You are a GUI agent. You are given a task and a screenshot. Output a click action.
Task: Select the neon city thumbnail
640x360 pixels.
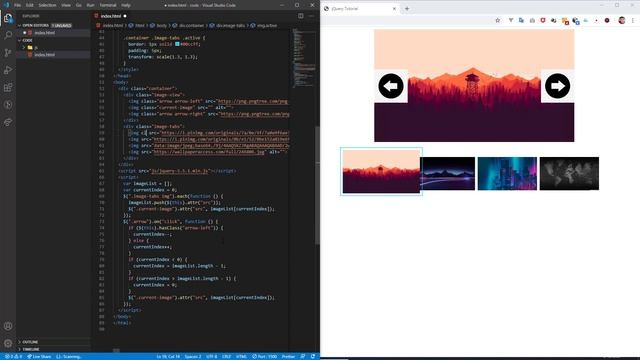507,173
